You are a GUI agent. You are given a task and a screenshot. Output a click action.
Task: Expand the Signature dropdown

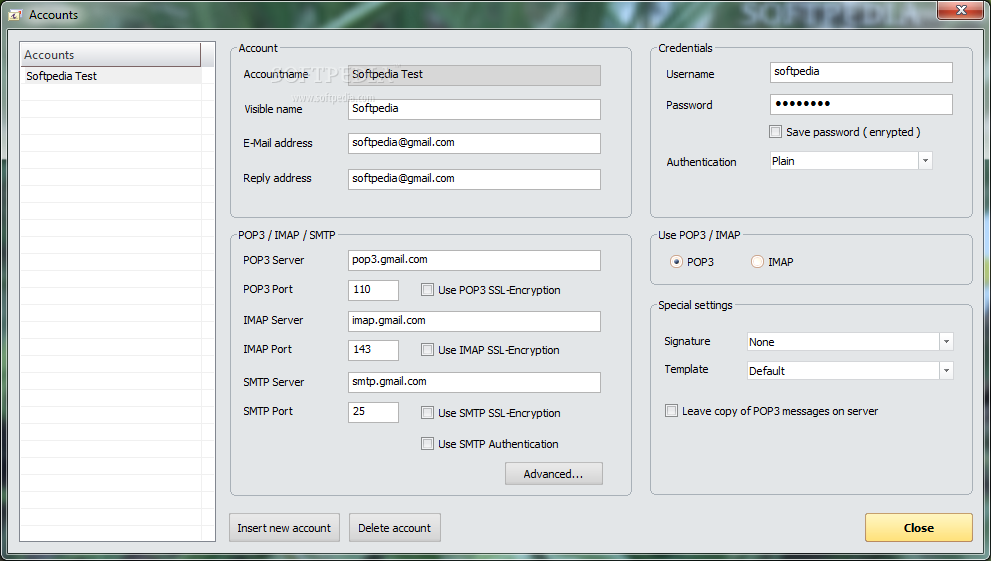pos(946,342)
